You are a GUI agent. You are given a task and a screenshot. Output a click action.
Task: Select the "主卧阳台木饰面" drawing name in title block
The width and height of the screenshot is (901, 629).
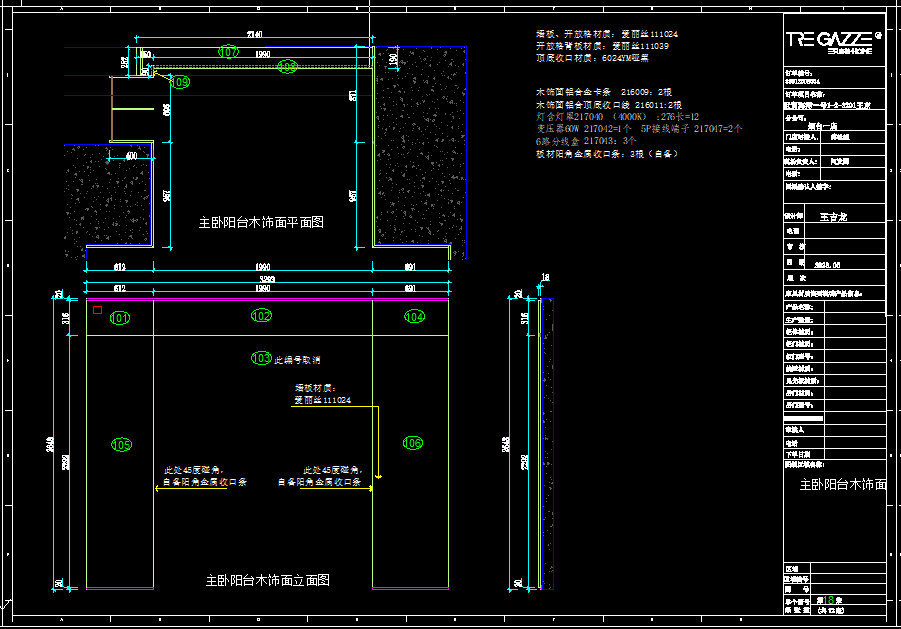pos(843,485)
